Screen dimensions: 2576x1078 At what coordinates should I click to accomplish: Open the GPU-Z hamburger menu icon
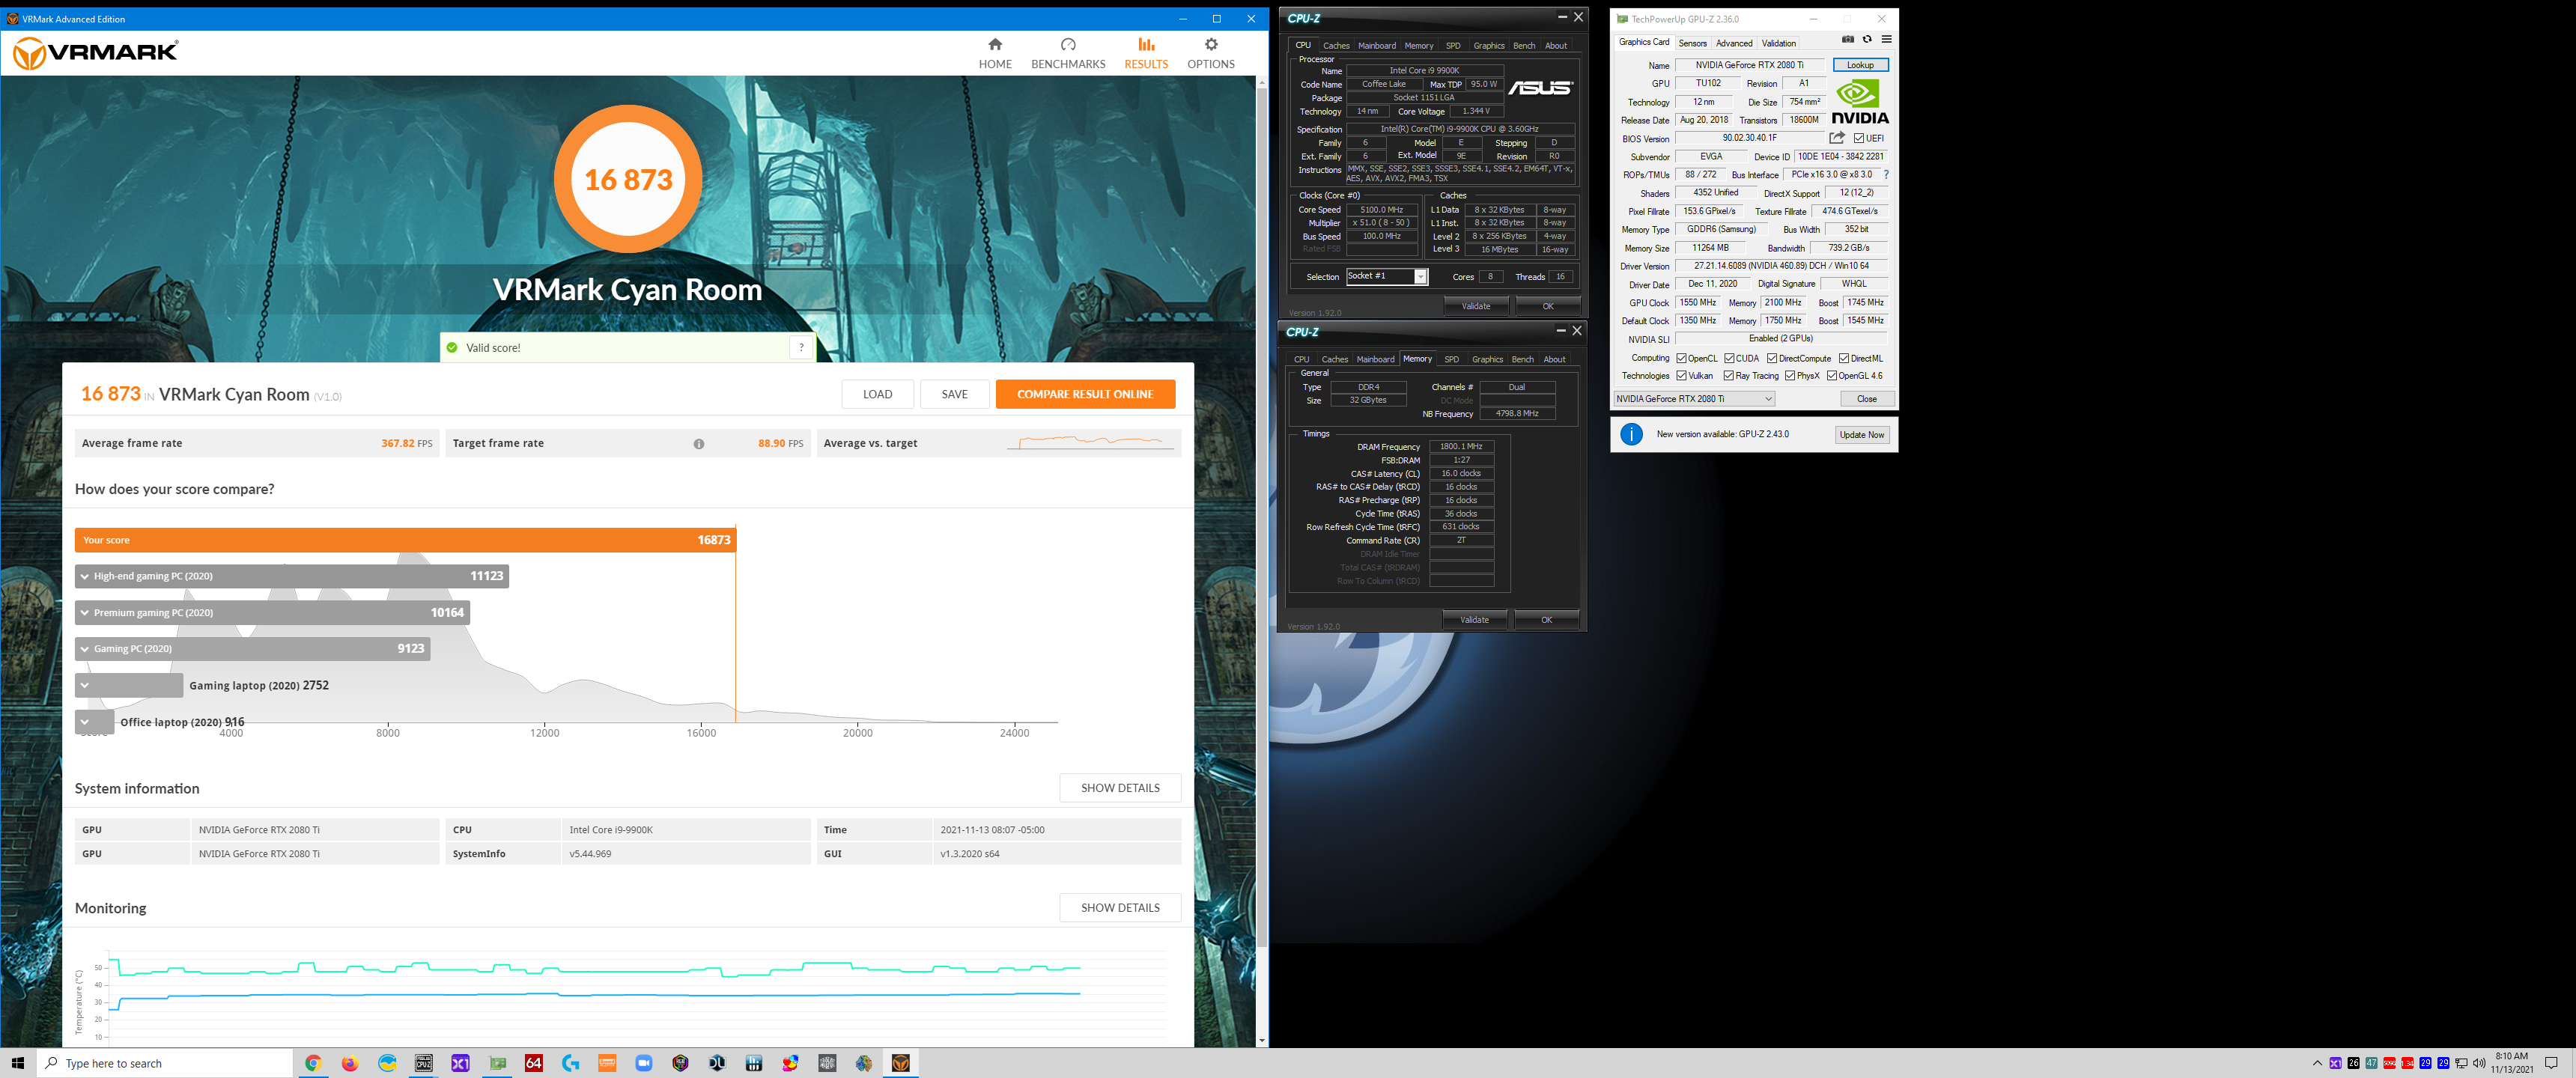[x=1886, y=40]
